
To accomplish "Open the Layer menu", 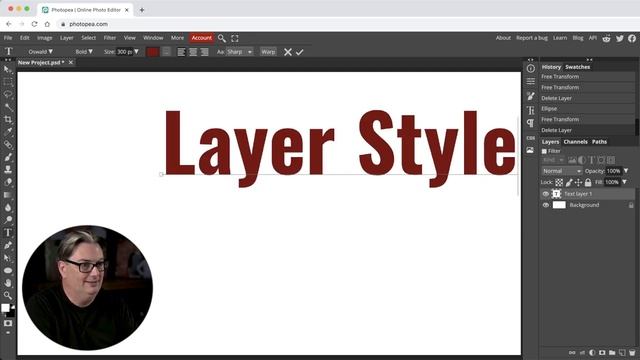I will 67,38.
